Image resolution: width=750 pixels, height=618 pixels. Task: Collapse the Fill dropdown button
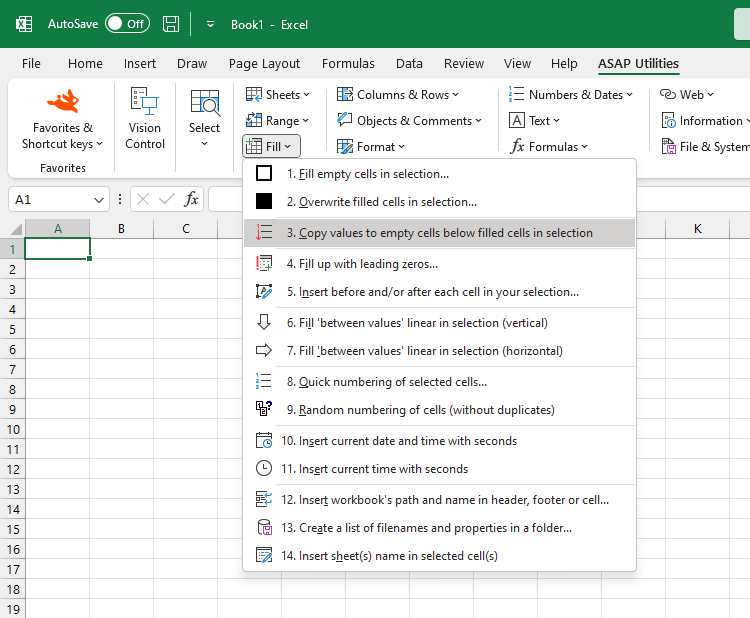[x=271, y=146]
